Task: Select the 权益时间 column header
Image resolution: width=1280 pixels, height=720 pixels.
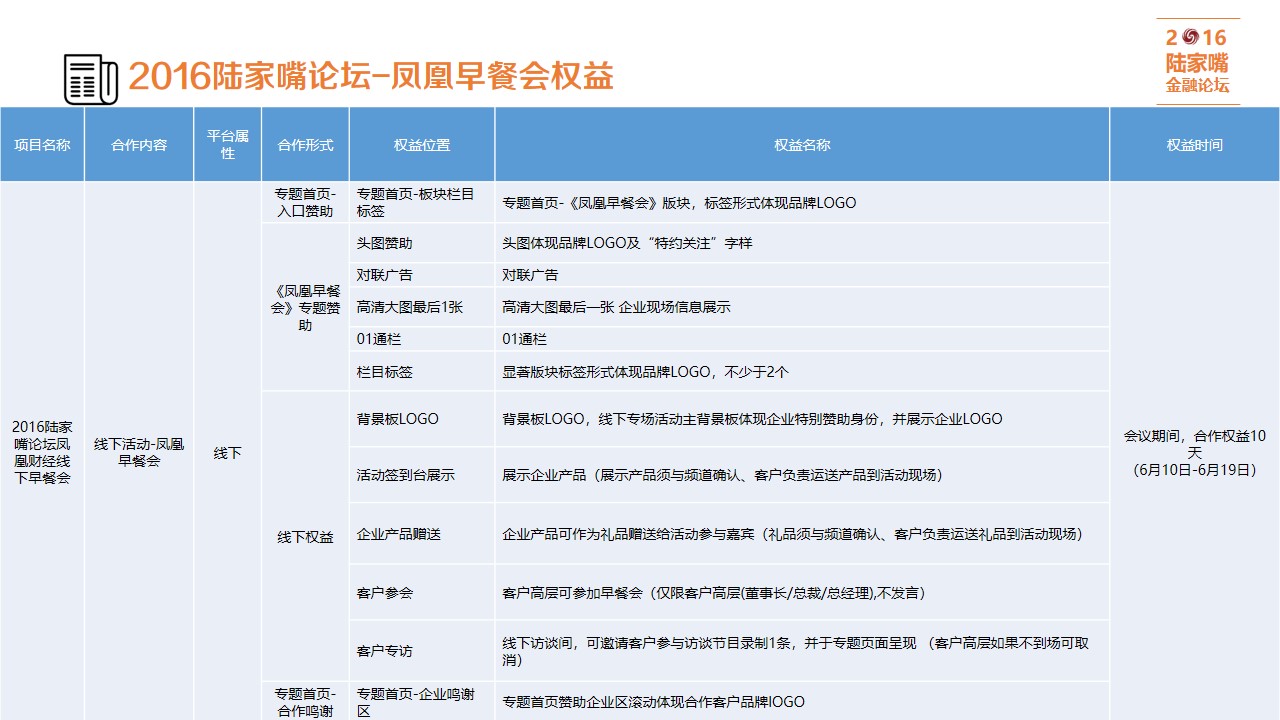Action: point(1194,145)
